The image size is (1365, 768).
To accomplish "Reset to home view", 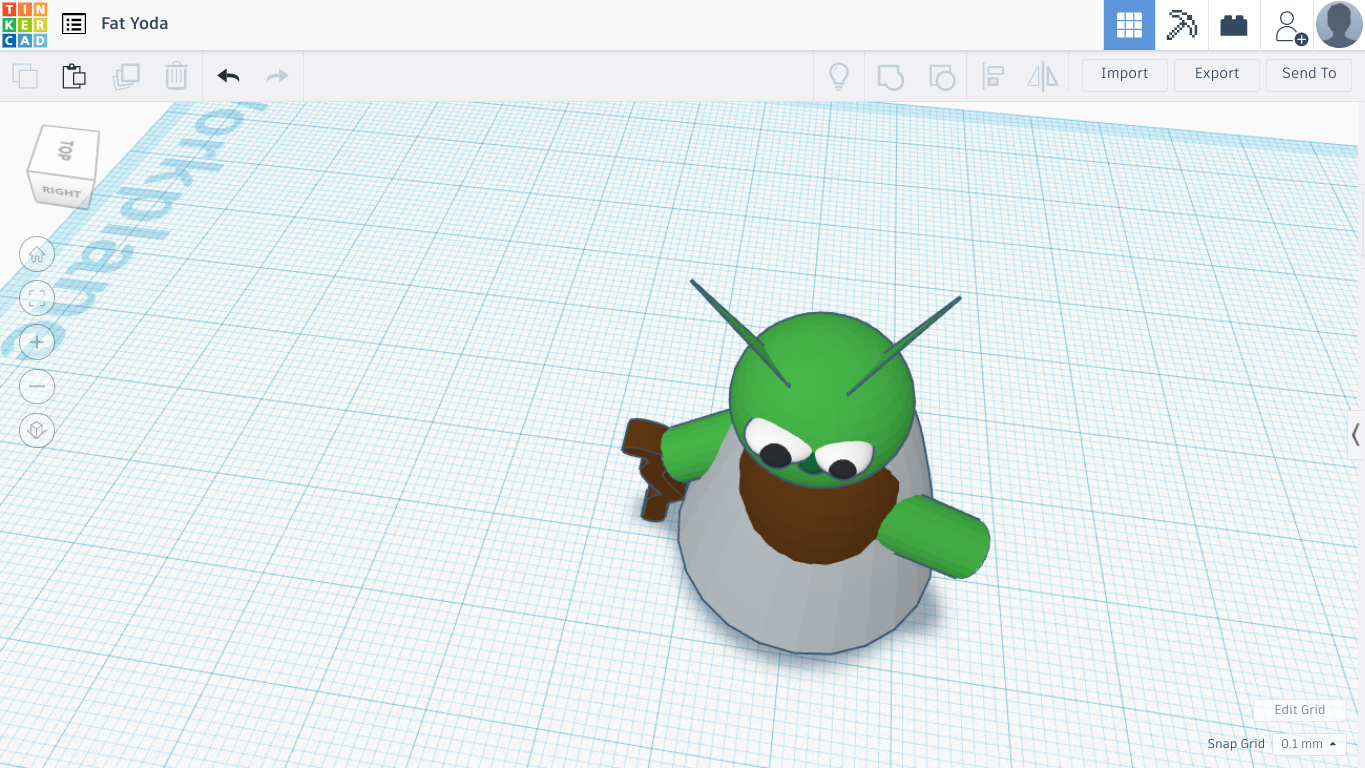I will (37, 254).
